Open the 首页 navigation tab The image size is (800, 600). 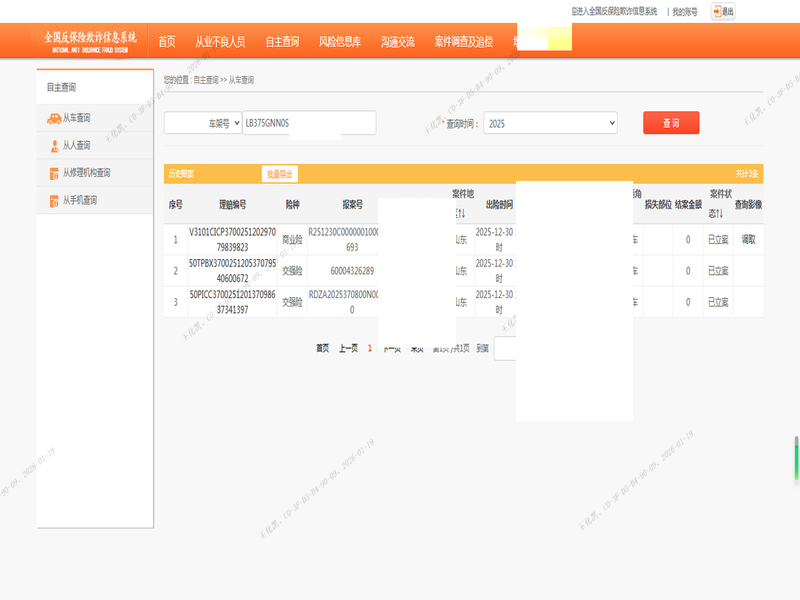click(x=166, y=42)
